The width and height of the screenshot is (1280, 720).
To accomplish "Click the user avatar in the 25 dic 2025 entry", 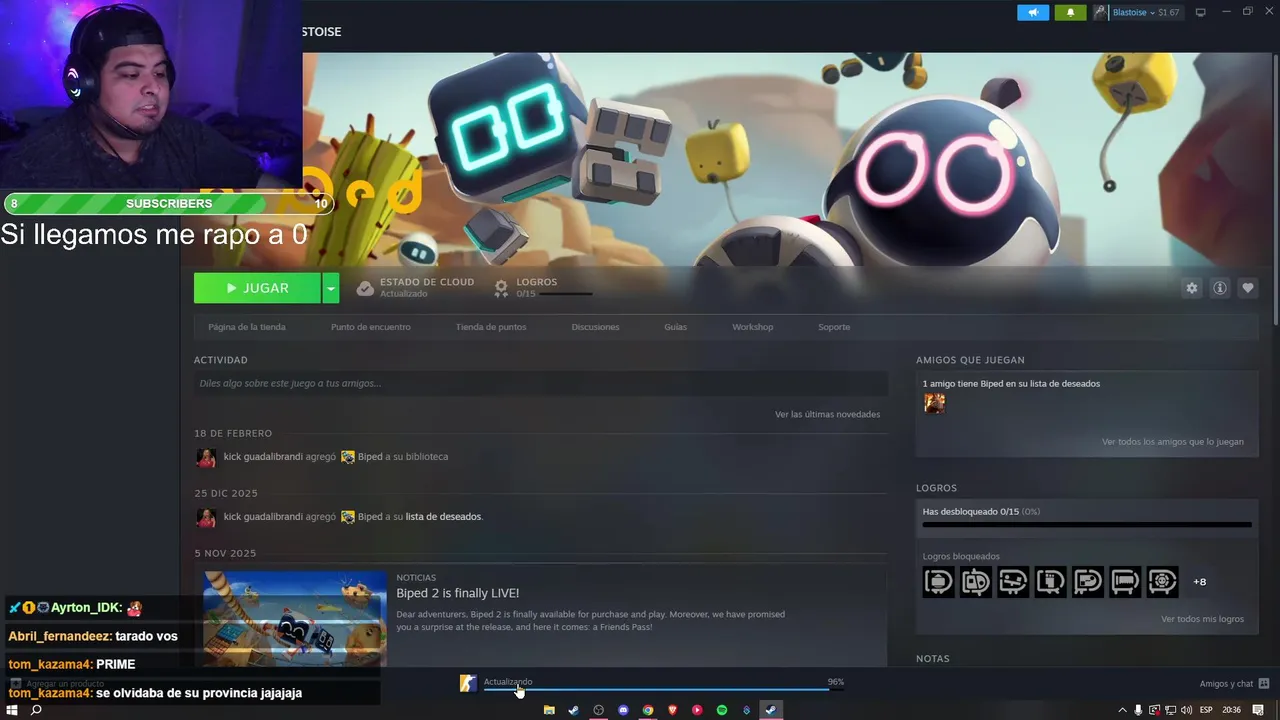I will click(206, 517).
